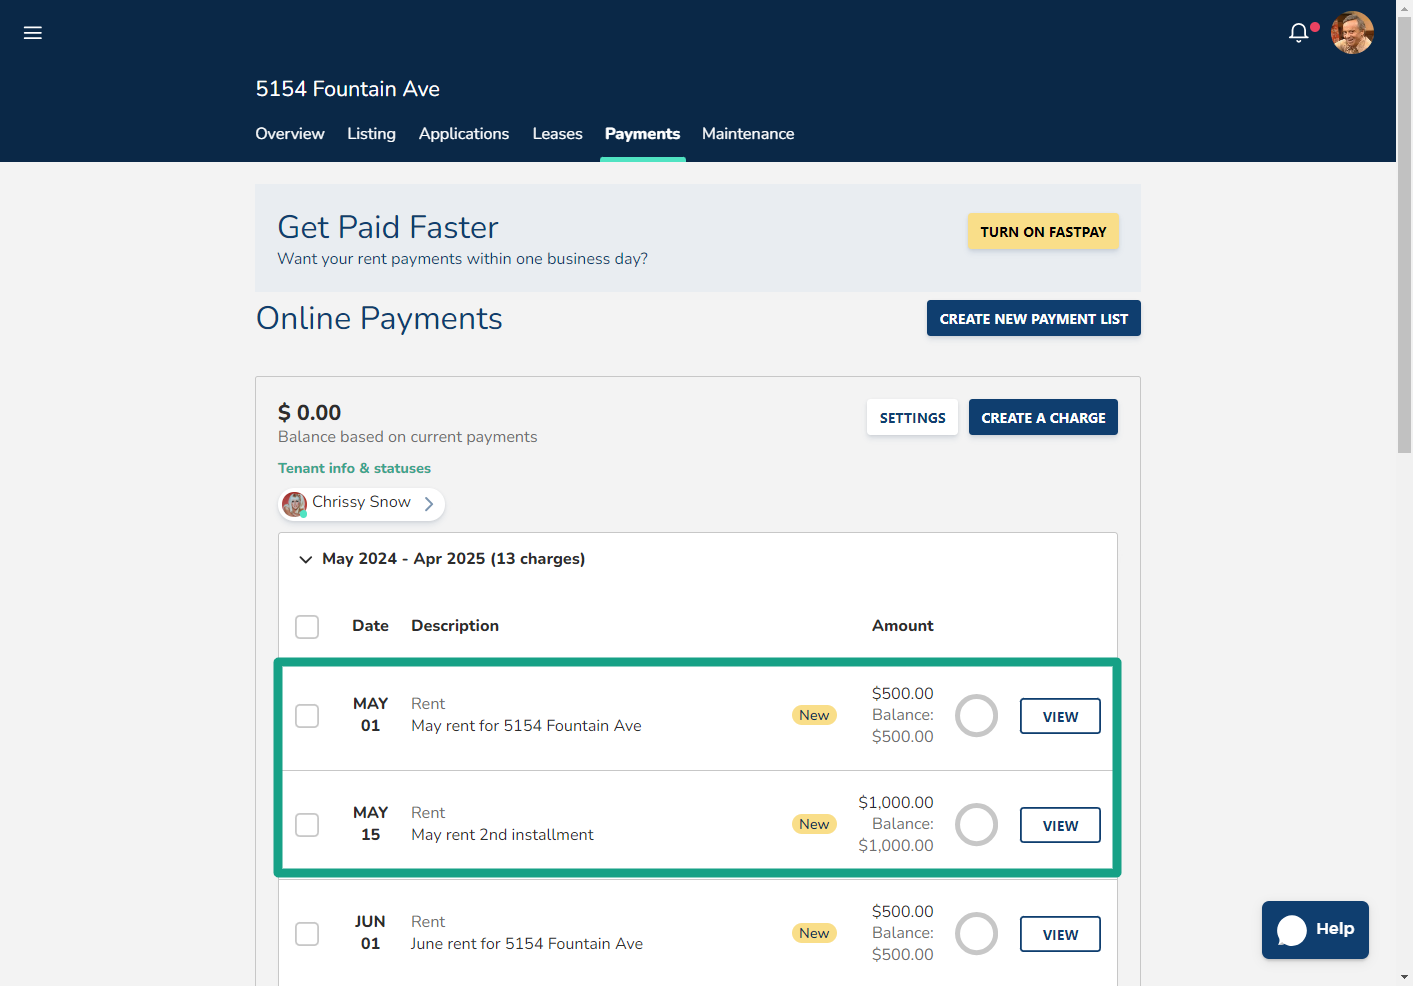The height and width of the screenshot is (986, 1413).
Task: Go to the Leases tab
Action: coord(557,134)
